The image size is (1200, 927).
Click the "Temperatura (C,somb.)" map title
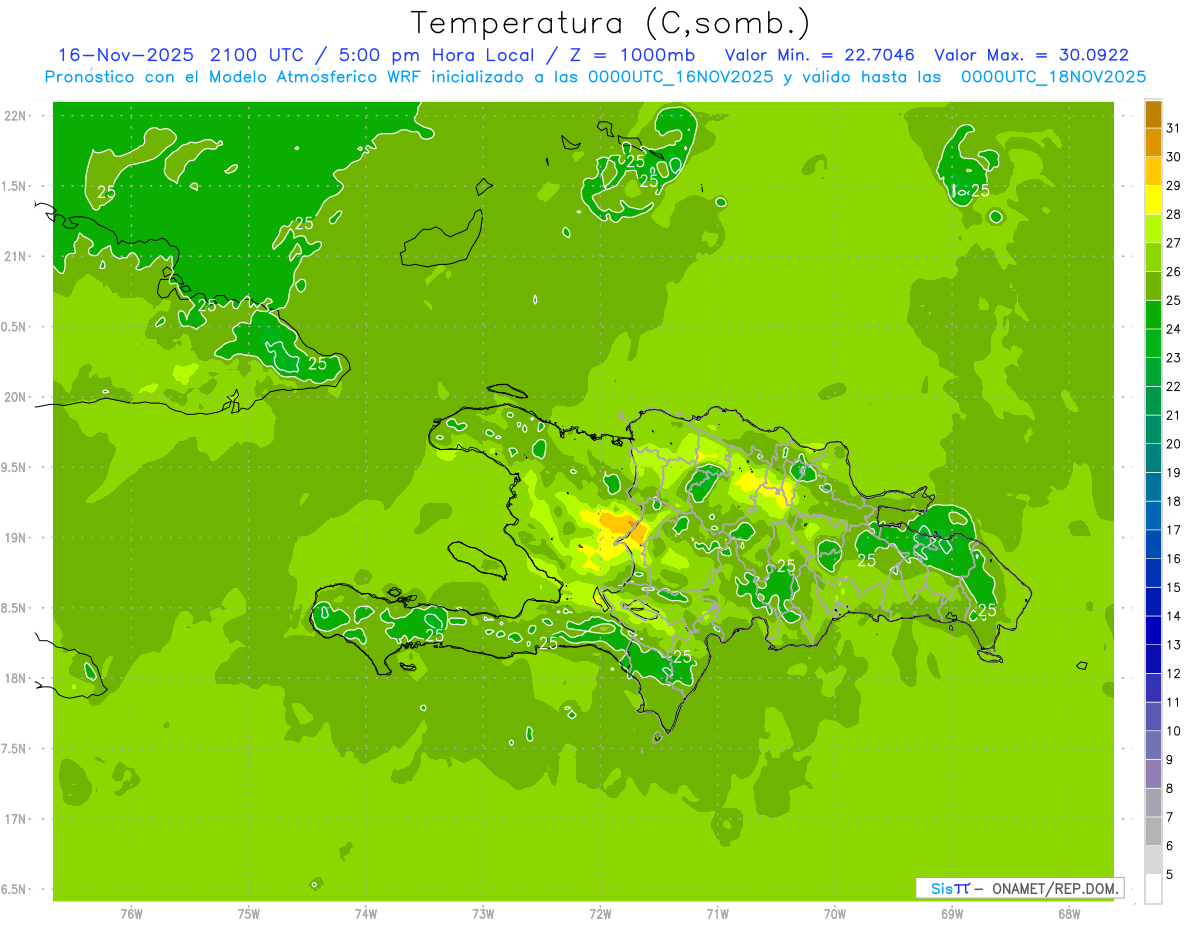coord(610,23)
